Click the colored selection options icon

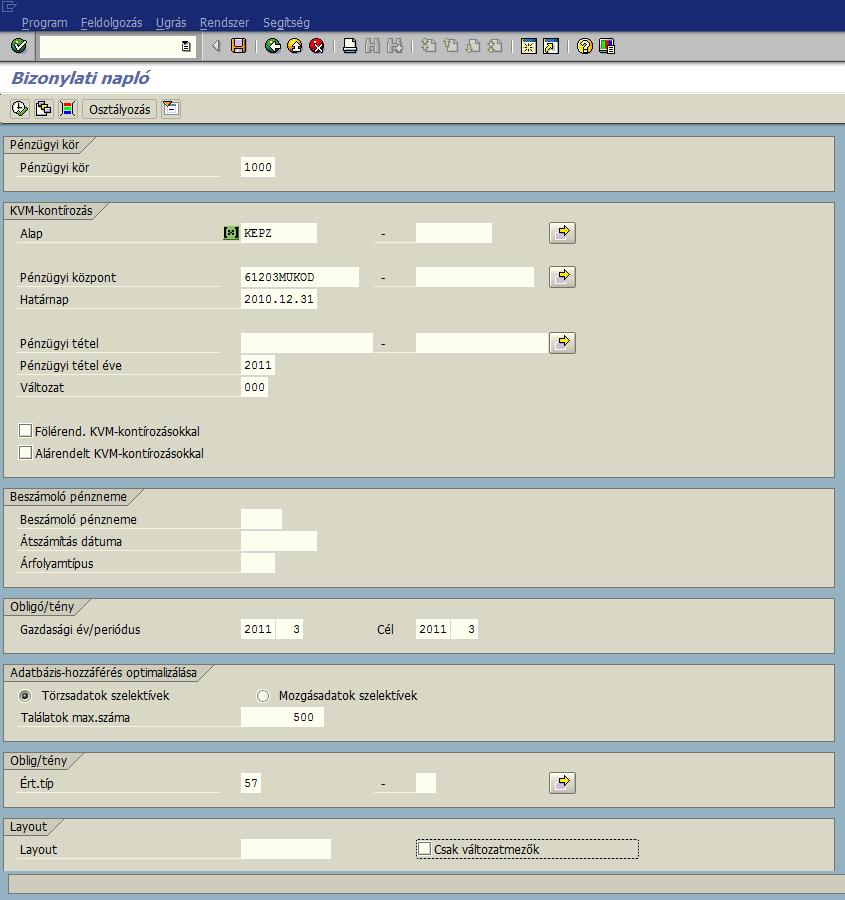[67, 108]
